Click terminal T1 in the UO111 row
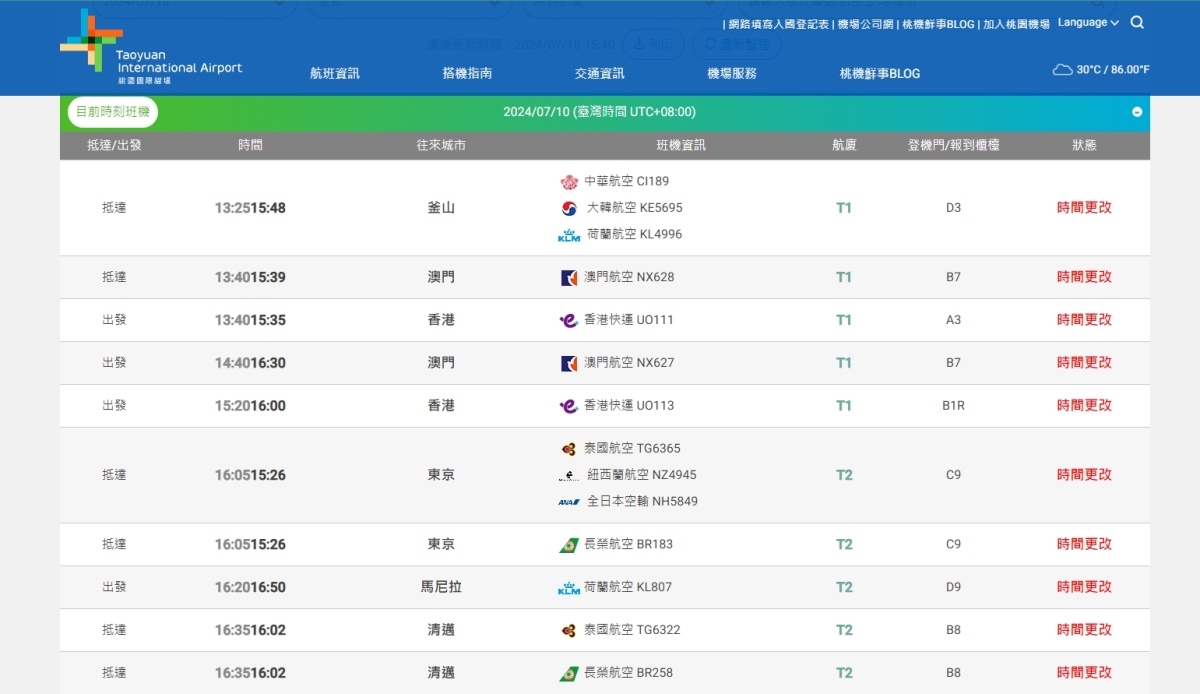 click(x=844, y=320)
